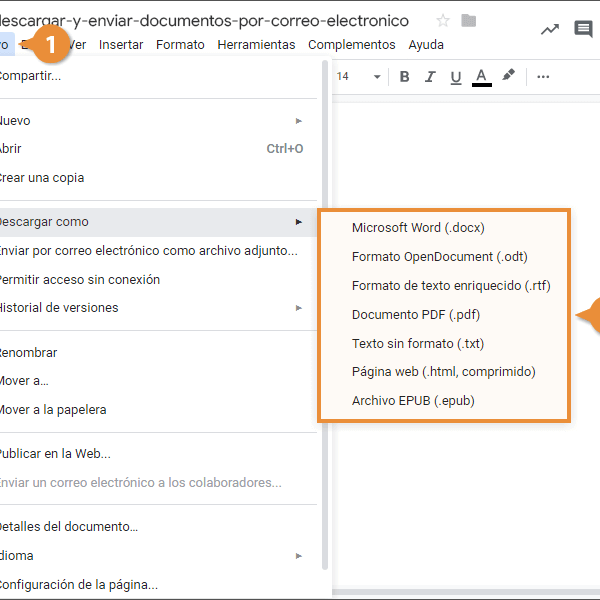Open the Insertar menu
This screenshot has width=600, height=600.
(x=121, y=45)
